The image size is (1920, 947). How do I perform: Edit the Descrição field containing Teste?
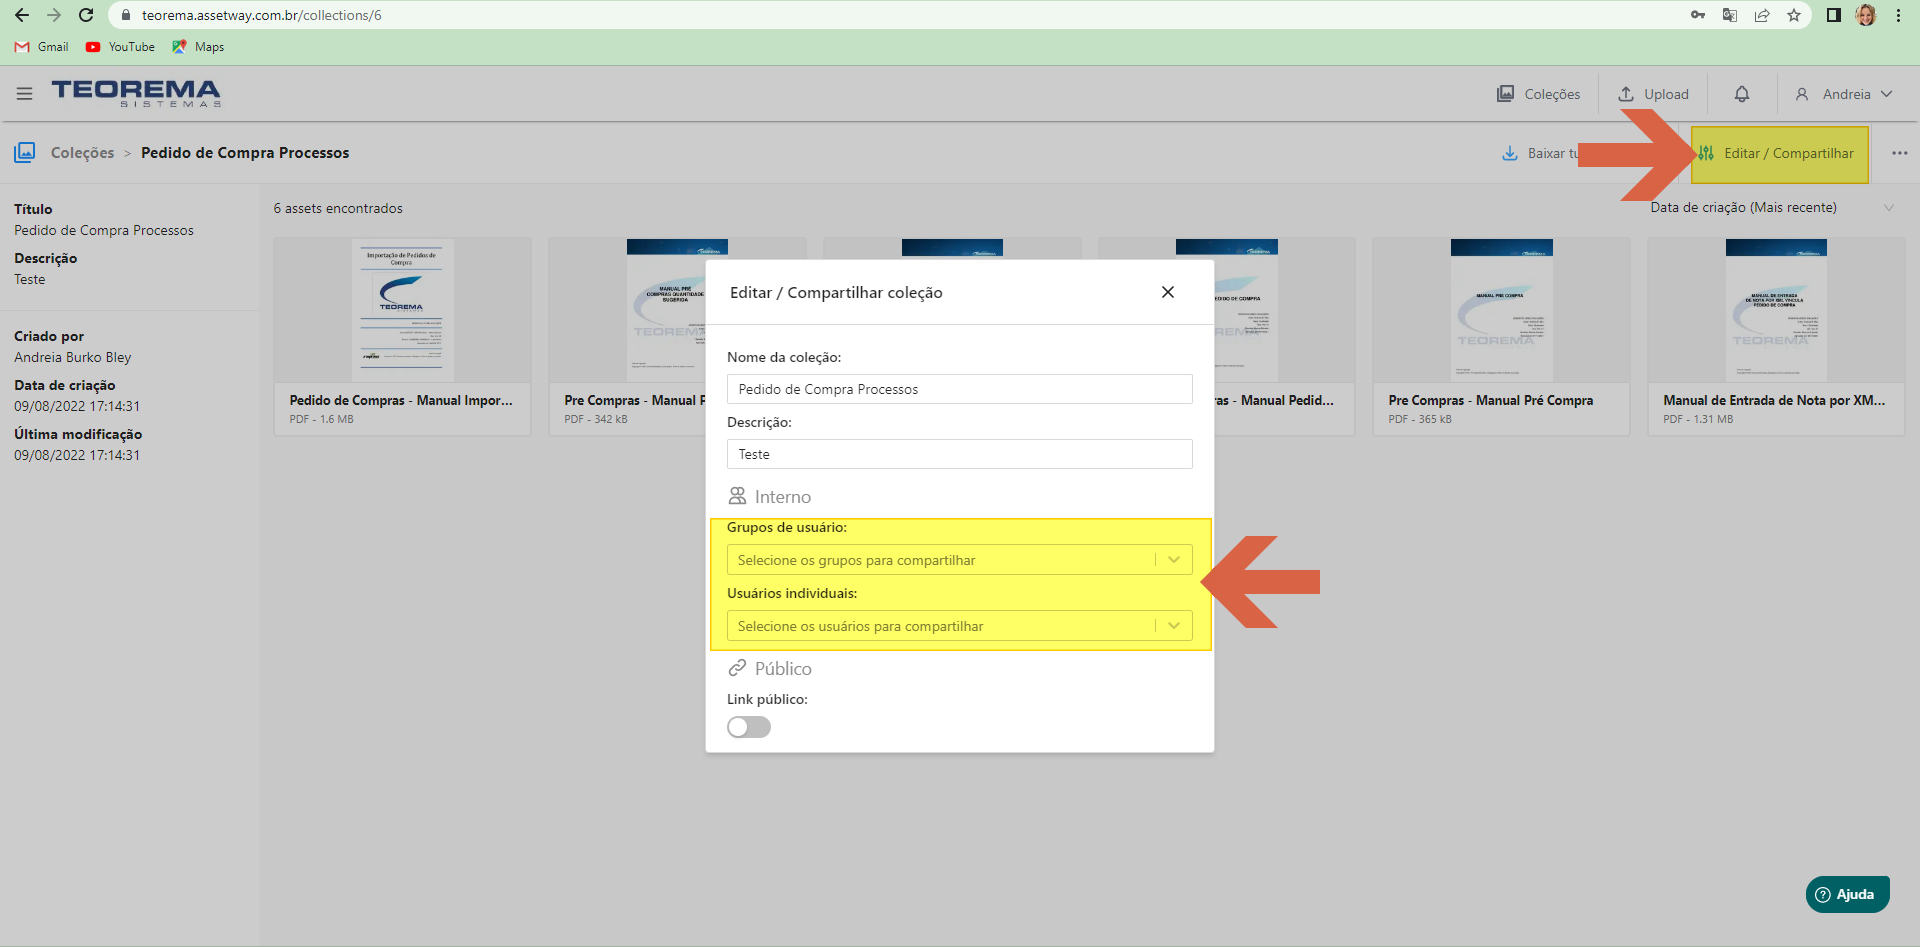[x=960, y=454]
